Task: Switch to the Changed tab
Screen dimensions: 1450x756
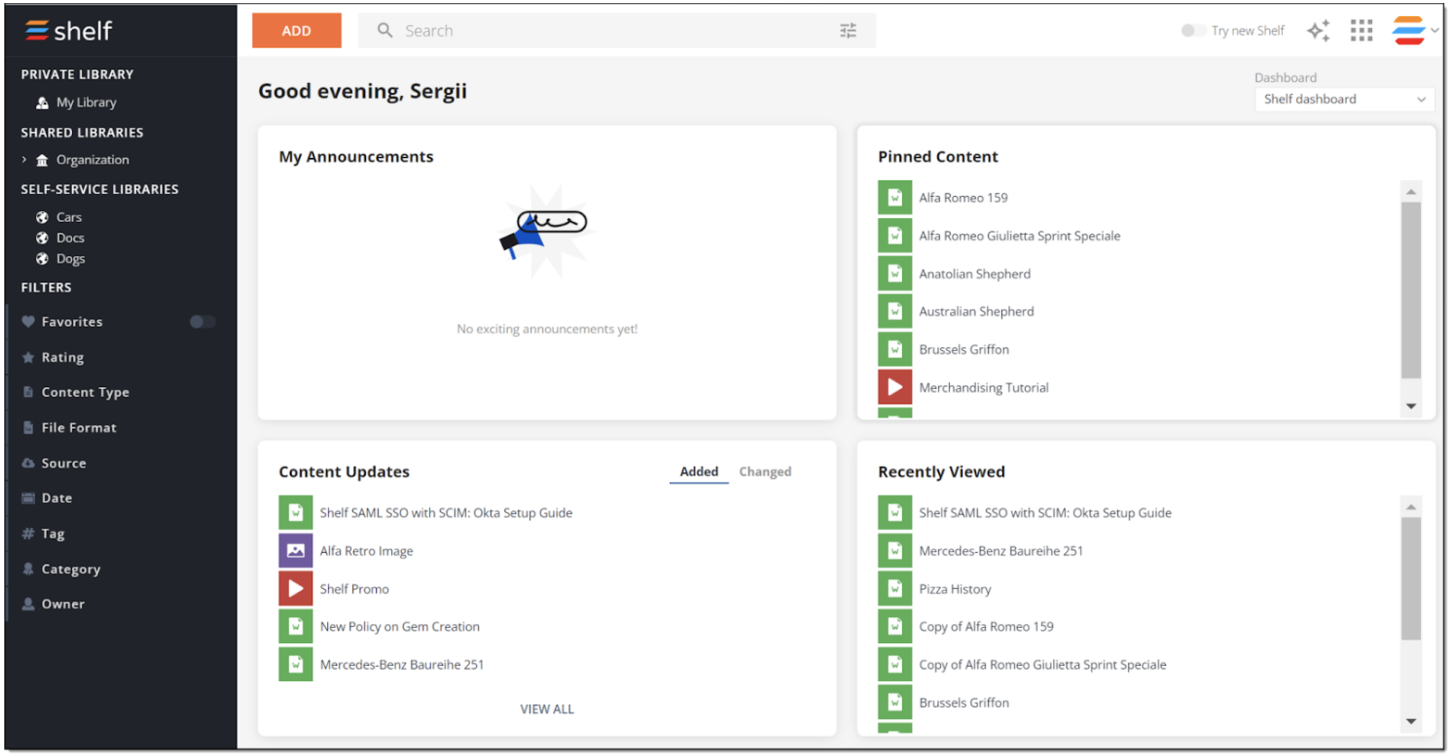Action: (x=765, y=472)
